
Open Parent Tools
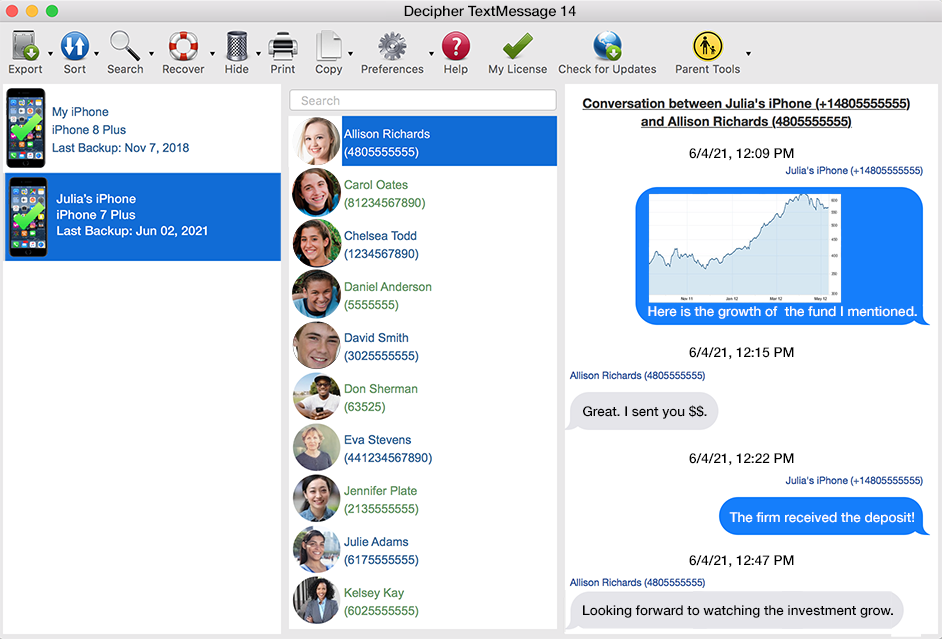(707, 45)
